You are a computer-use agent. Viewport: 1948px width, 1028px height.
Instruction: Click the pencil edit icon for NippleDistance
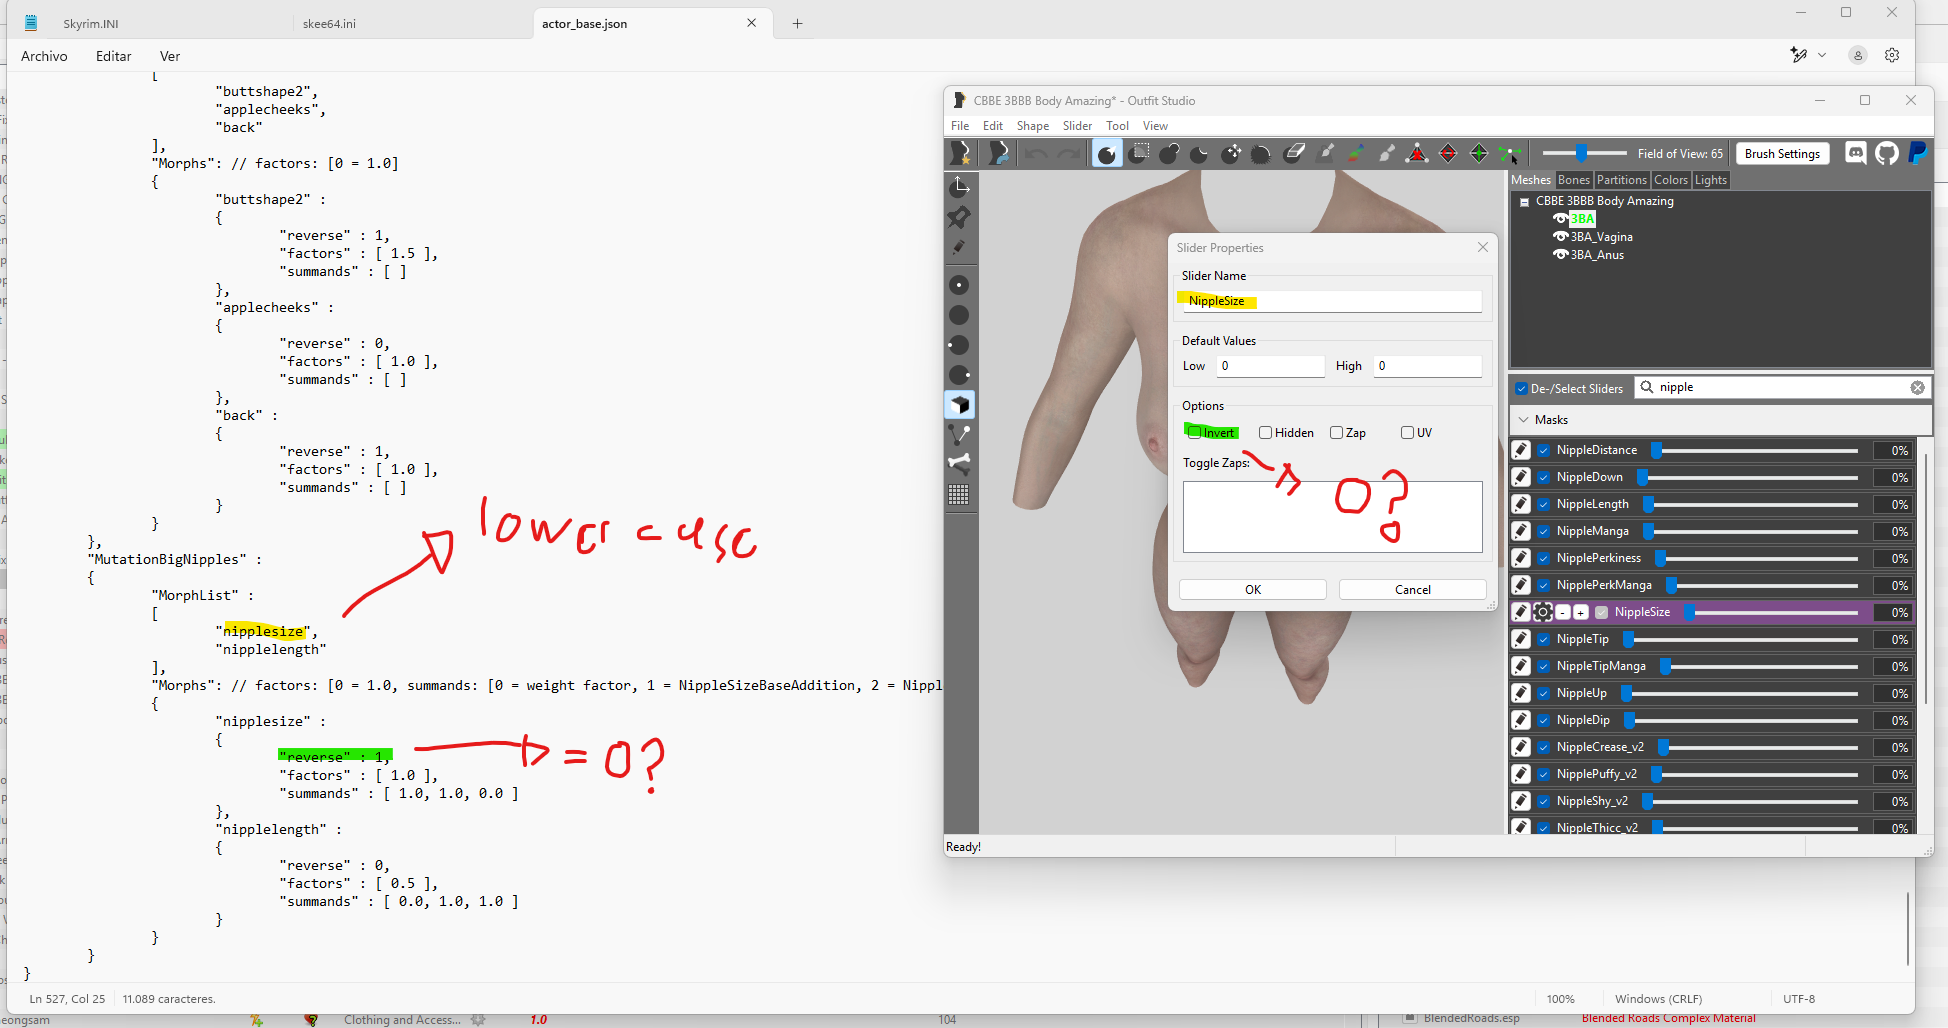point(1521,450)
